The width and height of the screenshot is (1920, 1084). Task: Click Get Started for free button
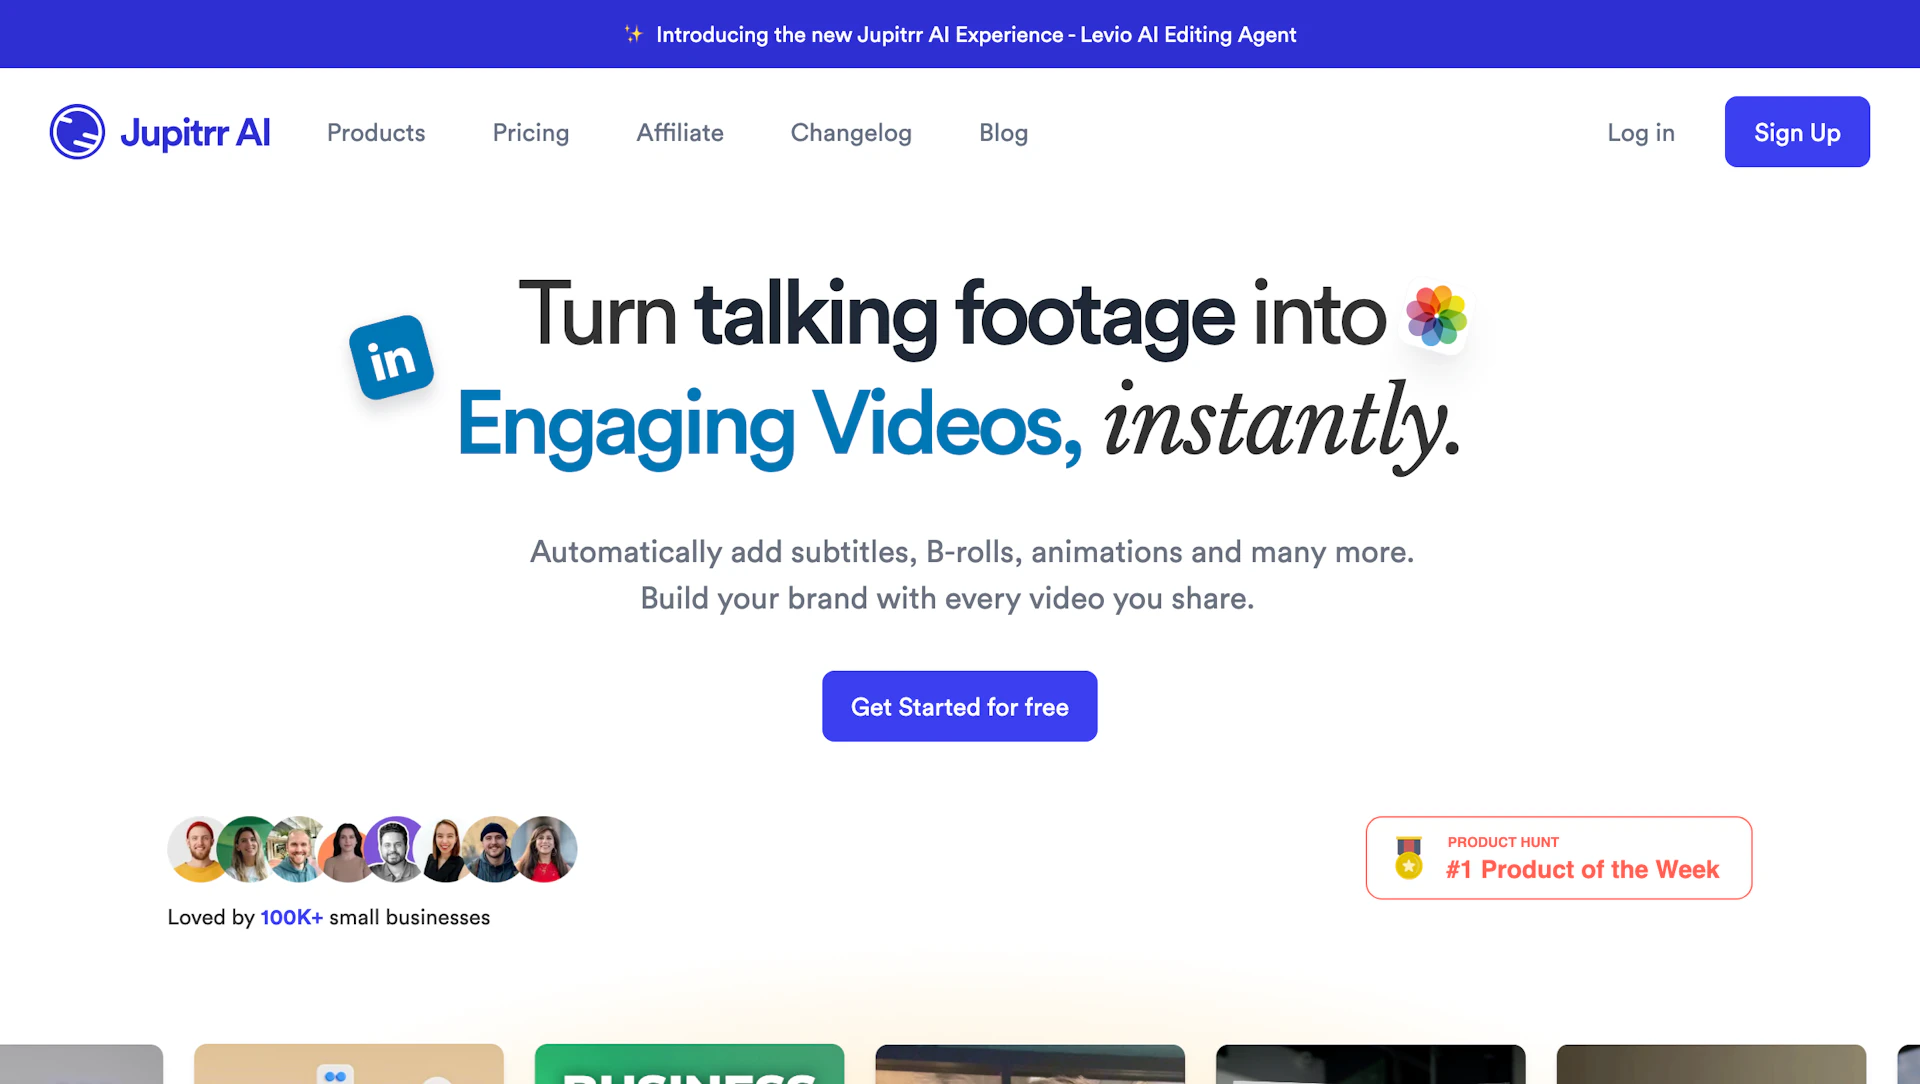[960, 706]
